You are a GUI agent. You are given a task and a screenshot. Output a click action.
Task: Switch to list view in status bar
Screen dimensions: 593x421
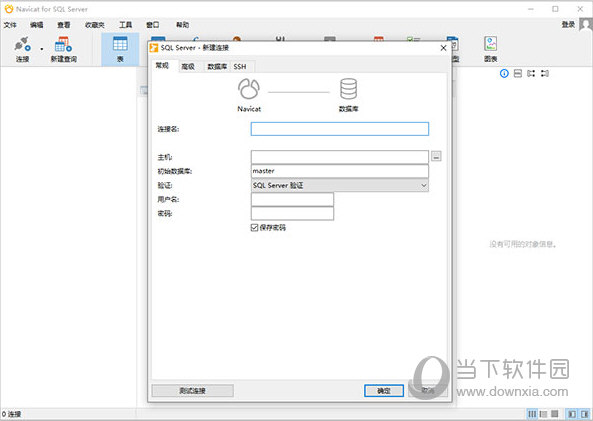click(x=532, y=414)
